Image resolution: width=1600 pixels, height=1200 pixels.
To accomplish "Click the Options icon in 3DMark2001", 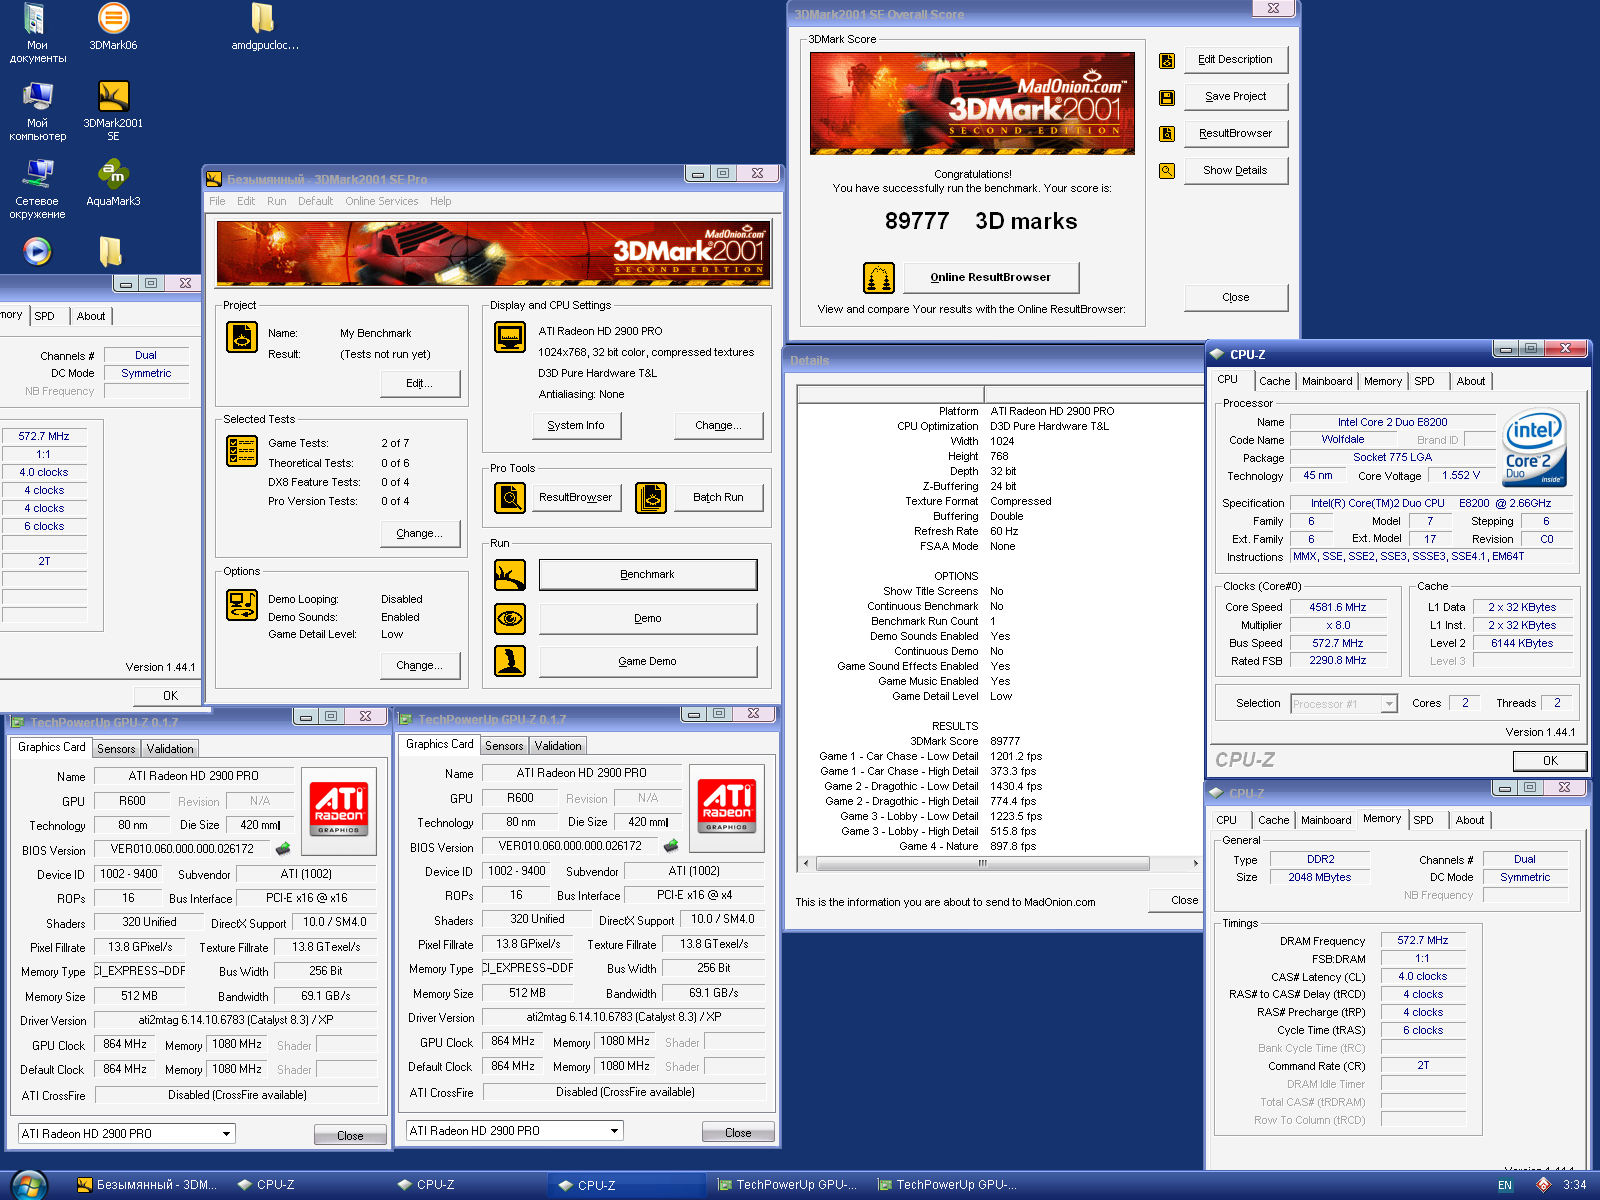I will (x=242, y=605).
